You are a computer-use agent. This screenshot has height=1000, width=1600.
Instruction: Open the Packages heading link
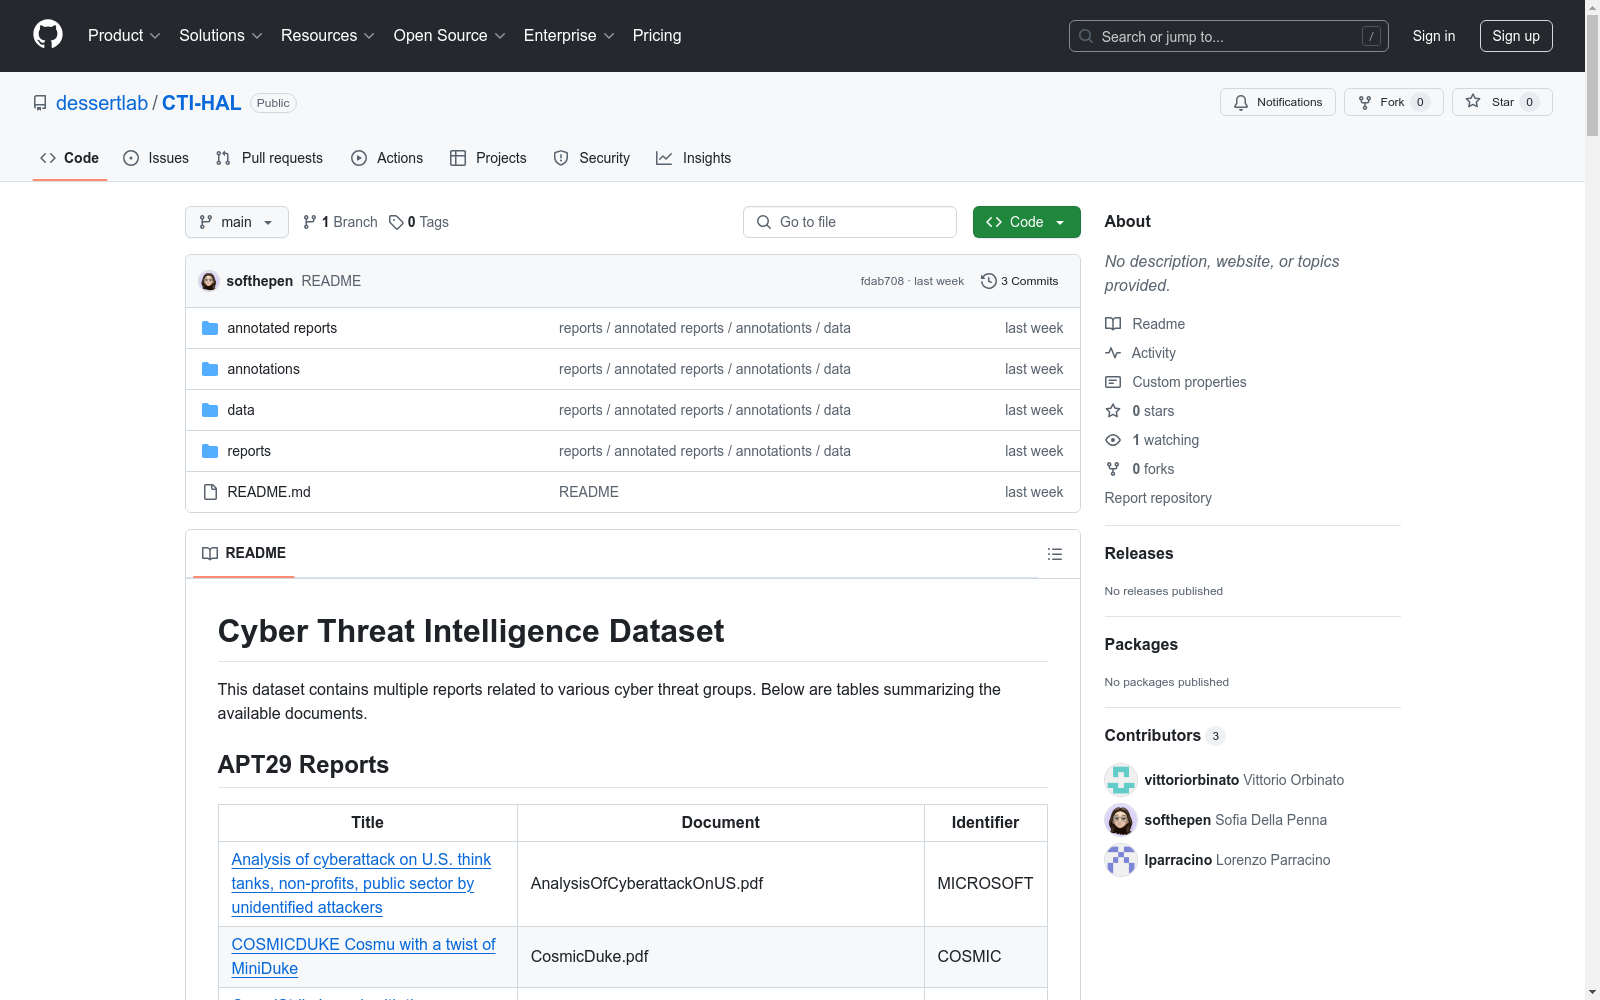(x=1141, y=644)
